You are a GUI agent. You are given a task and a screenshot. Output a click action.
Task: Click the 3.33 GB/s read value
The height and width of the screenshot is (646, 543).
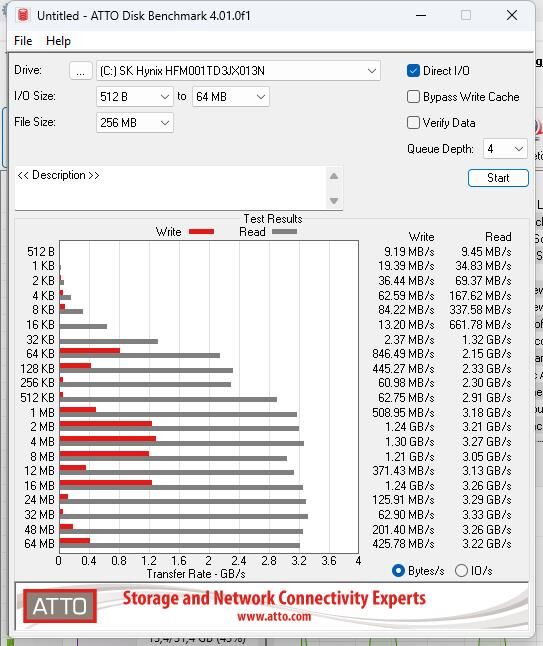[x=487, y=515]
